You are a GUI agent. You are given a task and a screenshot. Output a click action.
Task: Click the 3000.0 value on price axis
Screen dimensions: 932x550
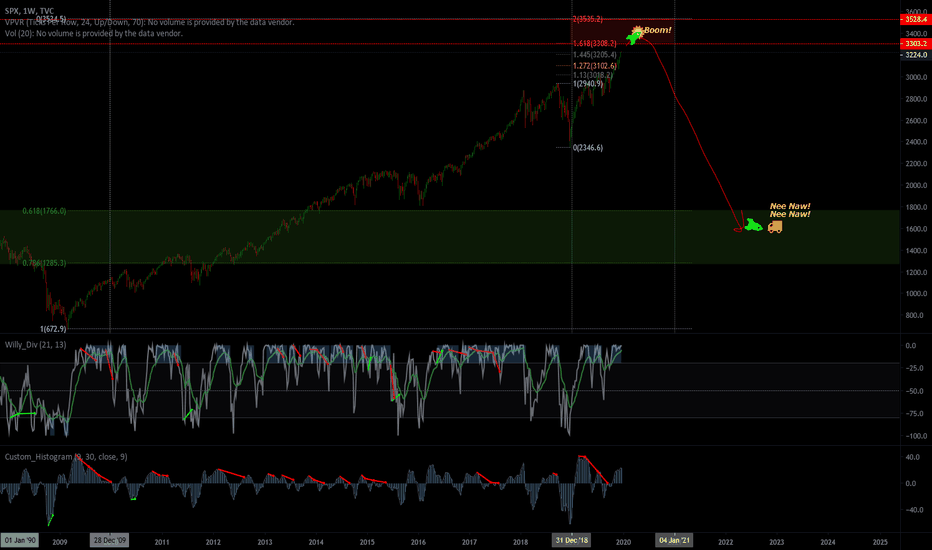916,77
